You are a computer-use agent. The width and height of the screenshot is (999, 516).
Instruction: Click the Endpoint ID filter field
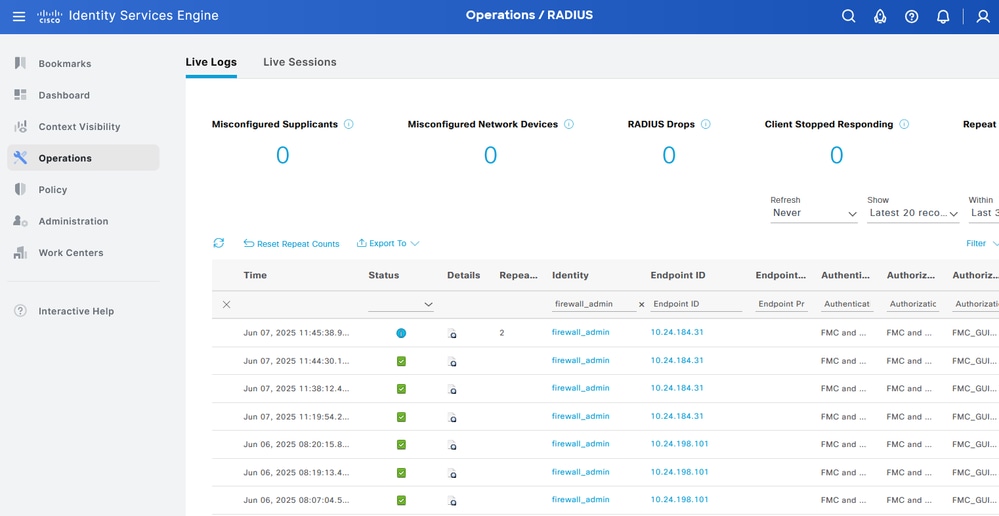pos(696,305)
